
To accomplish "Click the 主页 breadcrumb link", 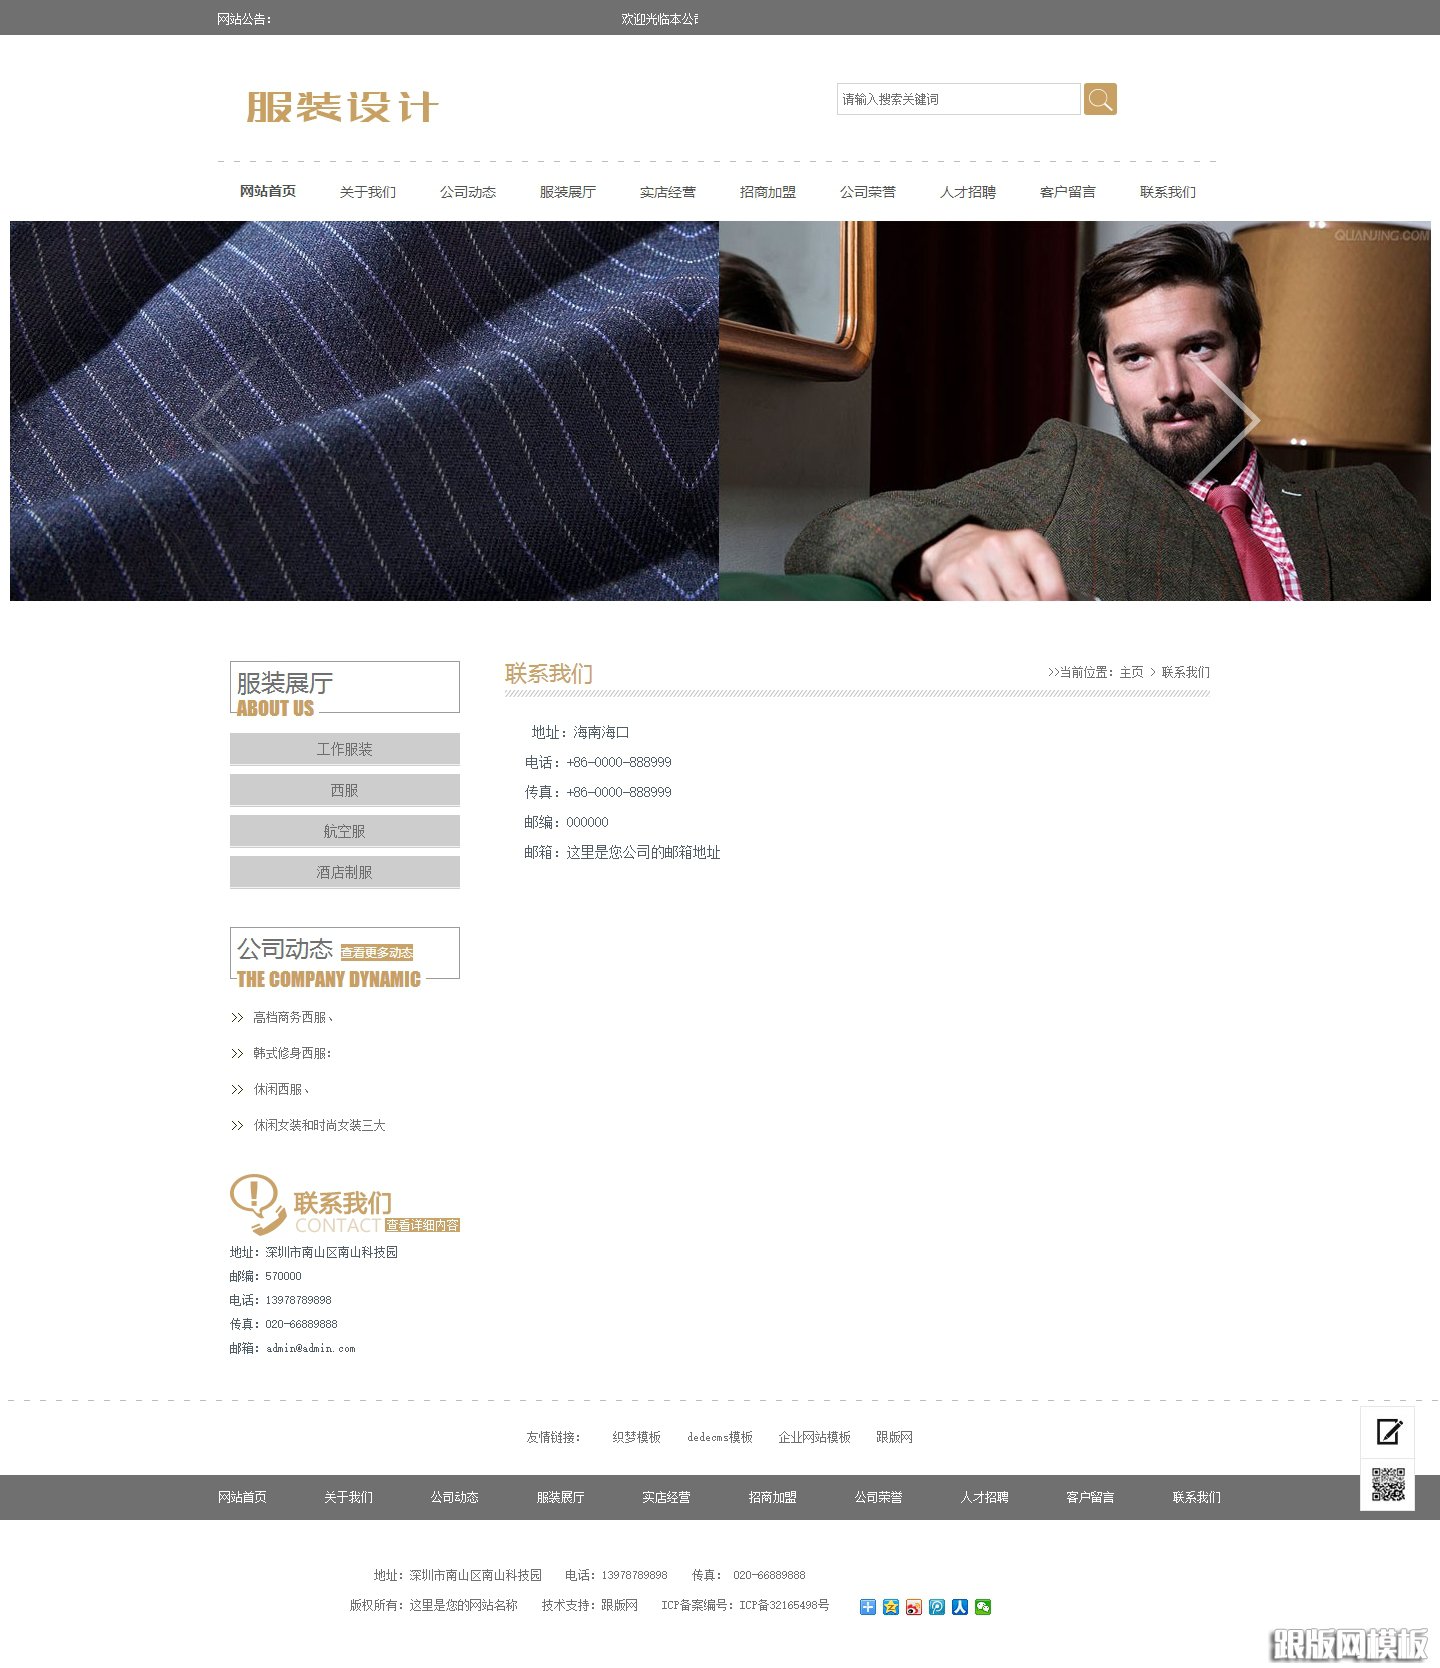I will click(x=1131, y=672).
